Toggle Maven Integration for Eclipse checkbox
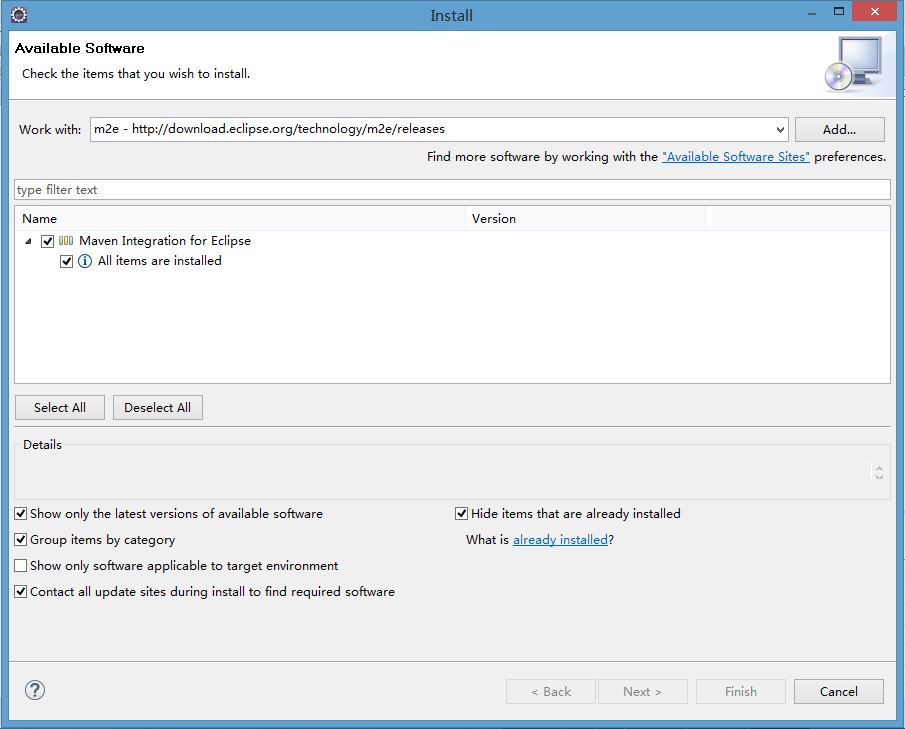Viewport: 905px width, 729px height. pyautogui.click(x=47, y=241)
